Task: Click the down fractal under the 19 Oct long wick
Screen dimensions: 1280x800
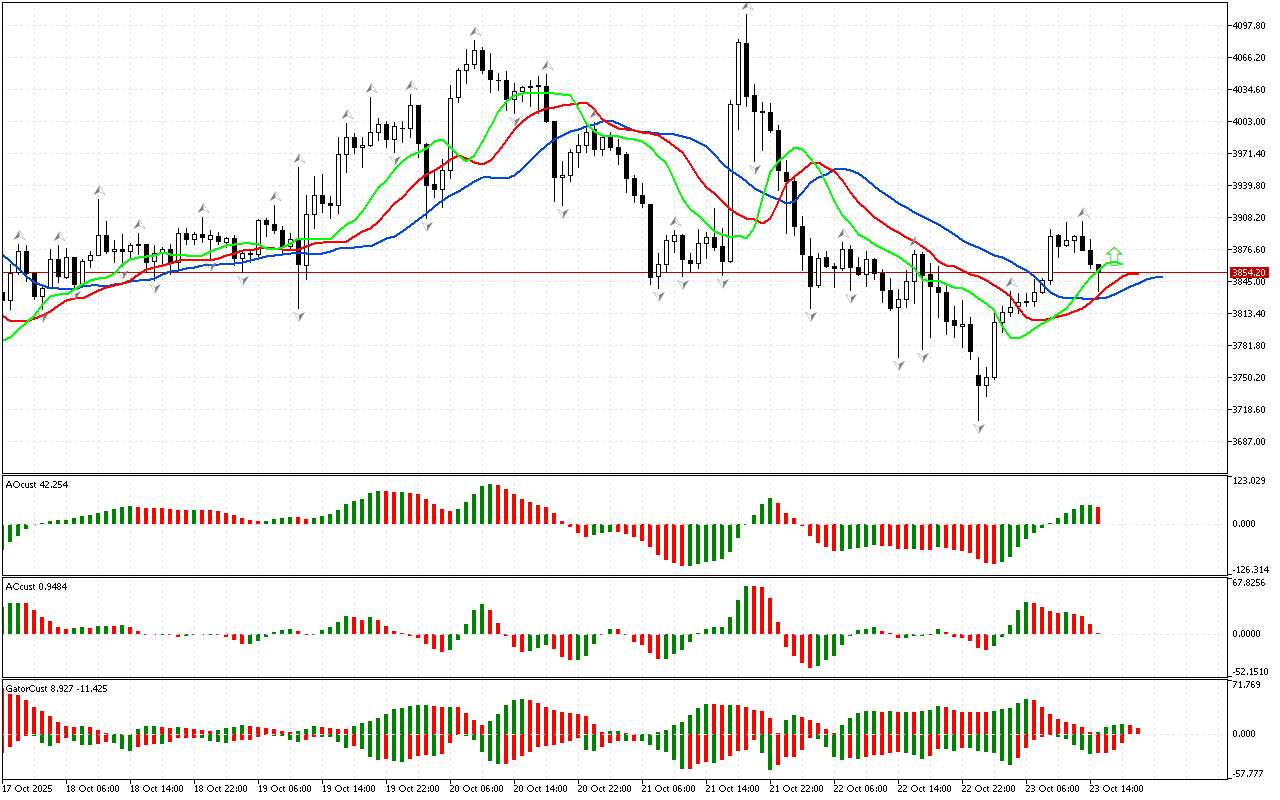Action: coord(299,315)
